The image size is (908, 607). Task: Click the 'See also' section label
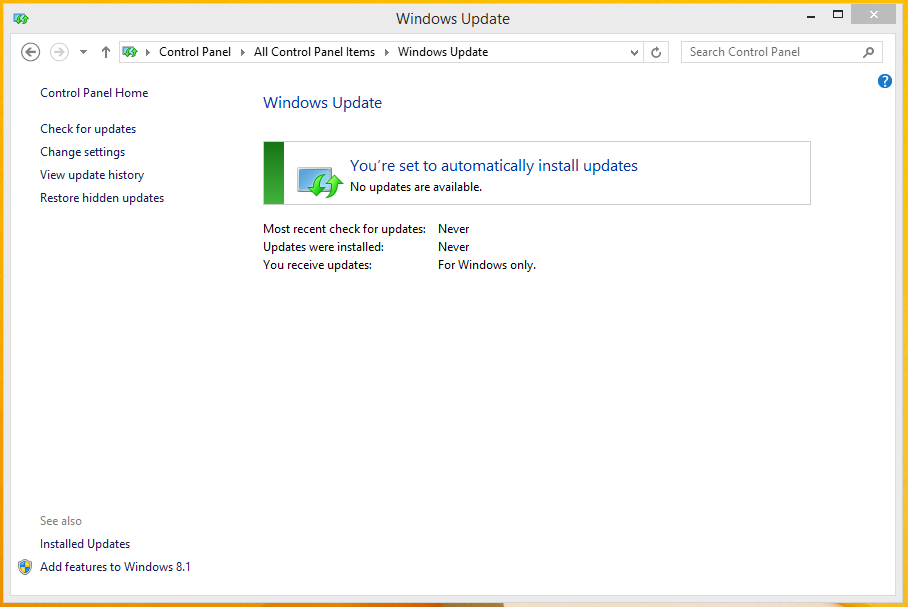click(61, 521)
